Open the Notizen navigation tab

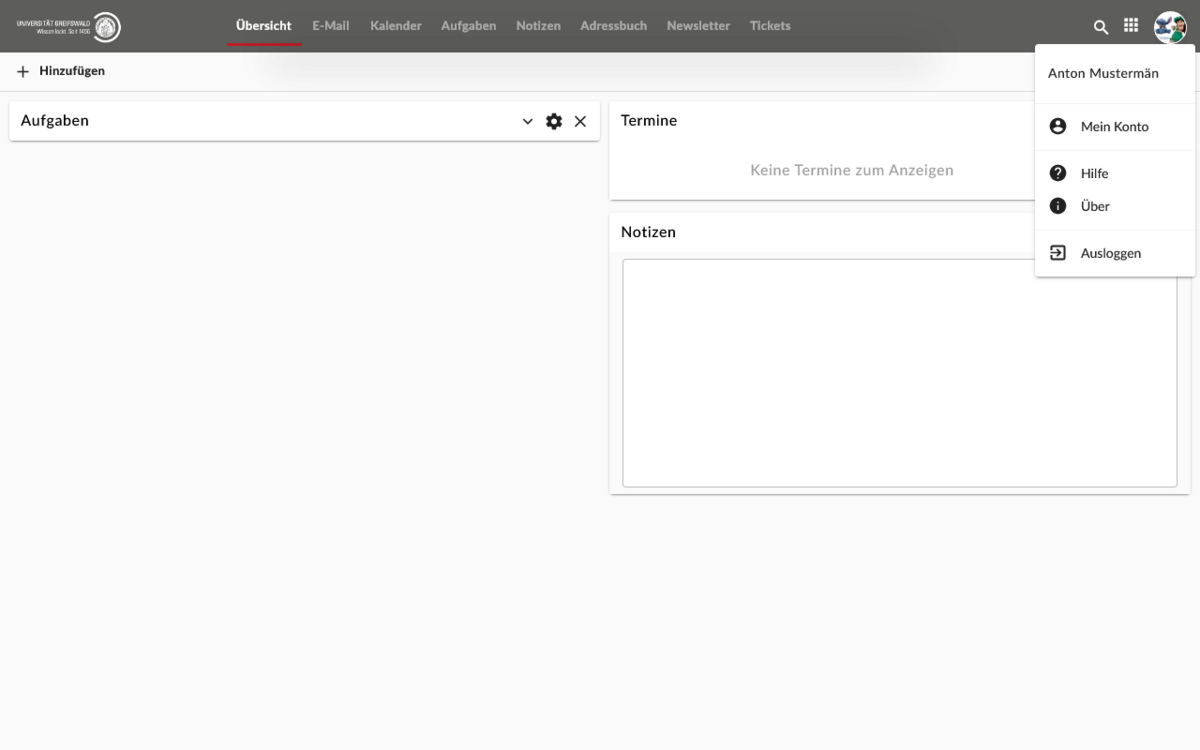pos(538,26)
